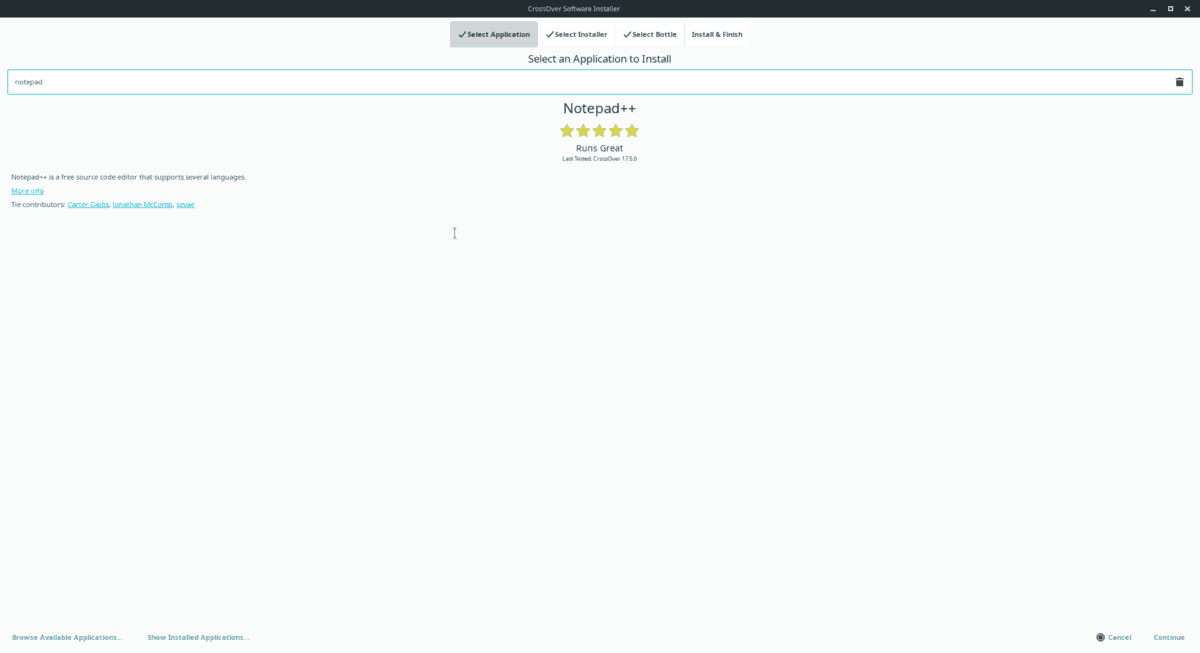Click the fifth star of the rating

[631, 130]
